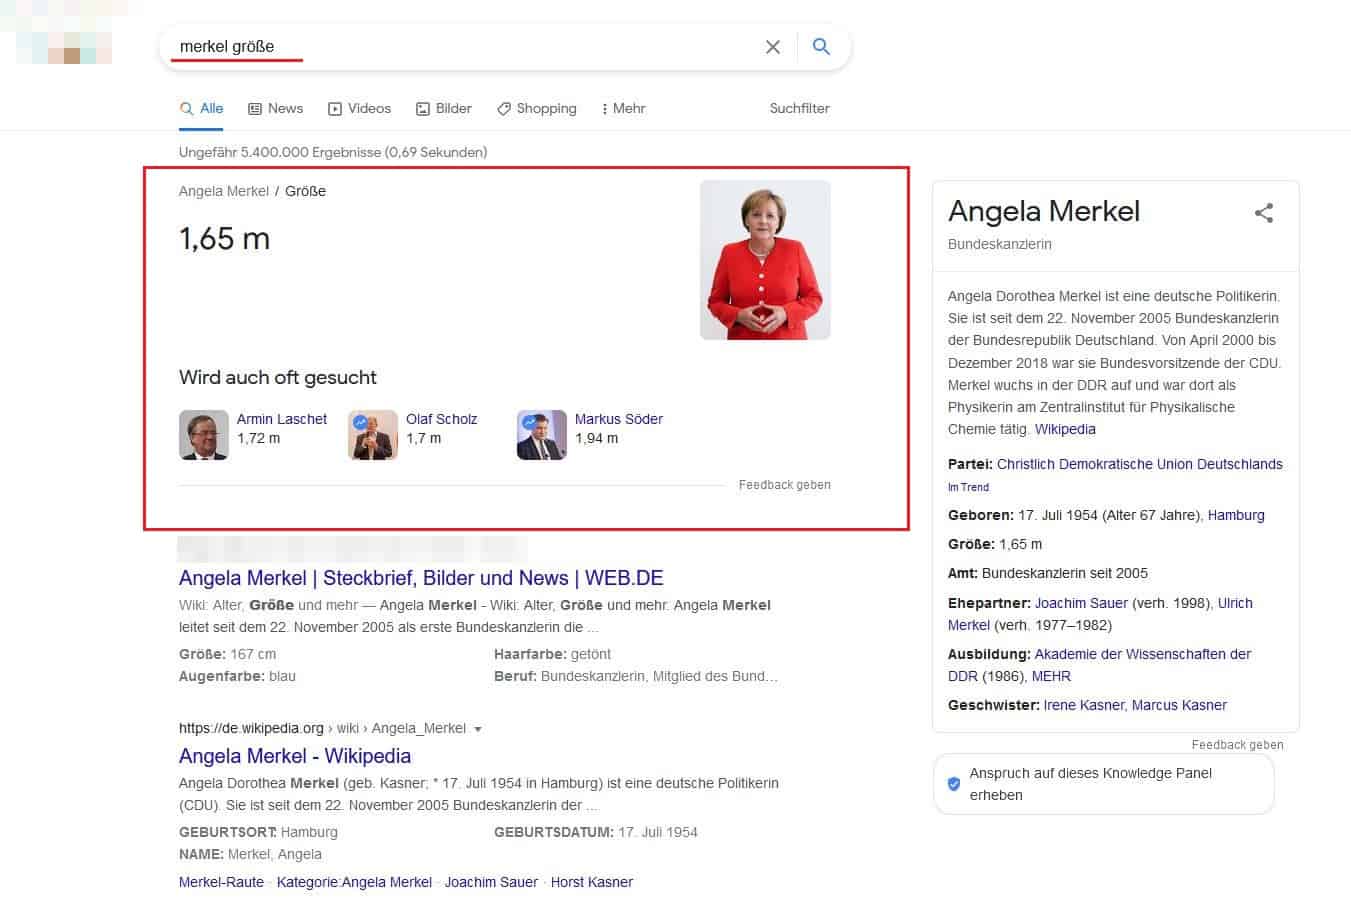Image resolution: width=1351 pixels, height=910 pixels.
Task: Open Akademie der Wissenschaften der DDR link
Action: (1100, 665)
